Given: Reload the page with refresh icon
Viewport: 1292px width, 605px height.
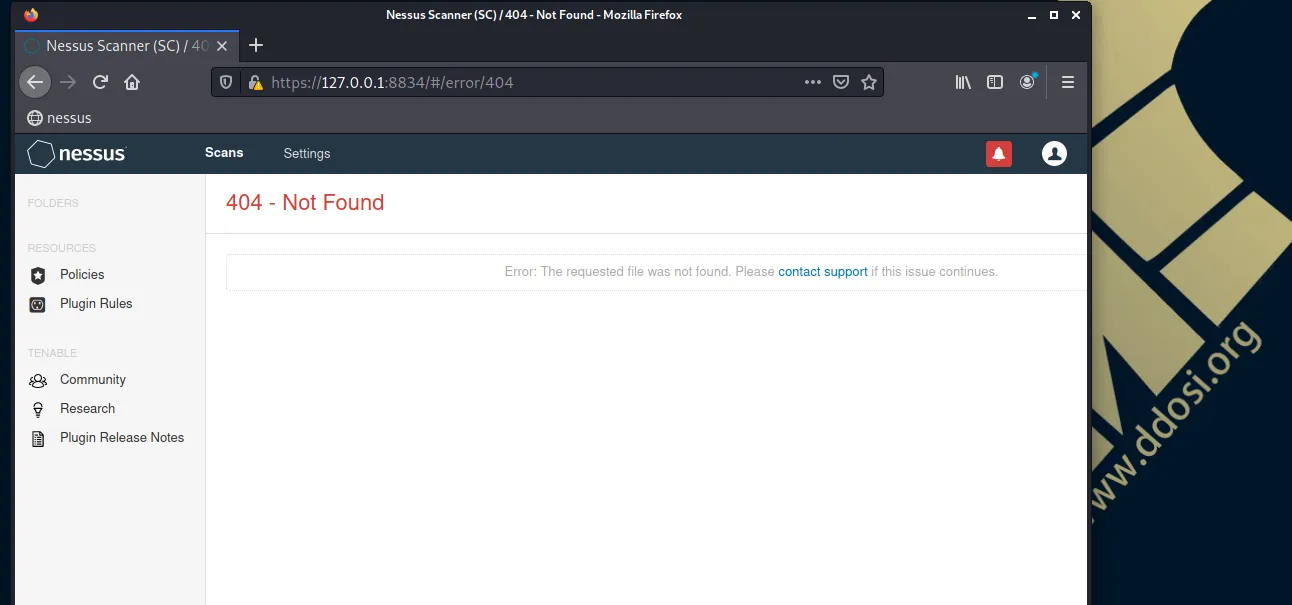Looking at the screenshot, I should [x=100, y=82].
